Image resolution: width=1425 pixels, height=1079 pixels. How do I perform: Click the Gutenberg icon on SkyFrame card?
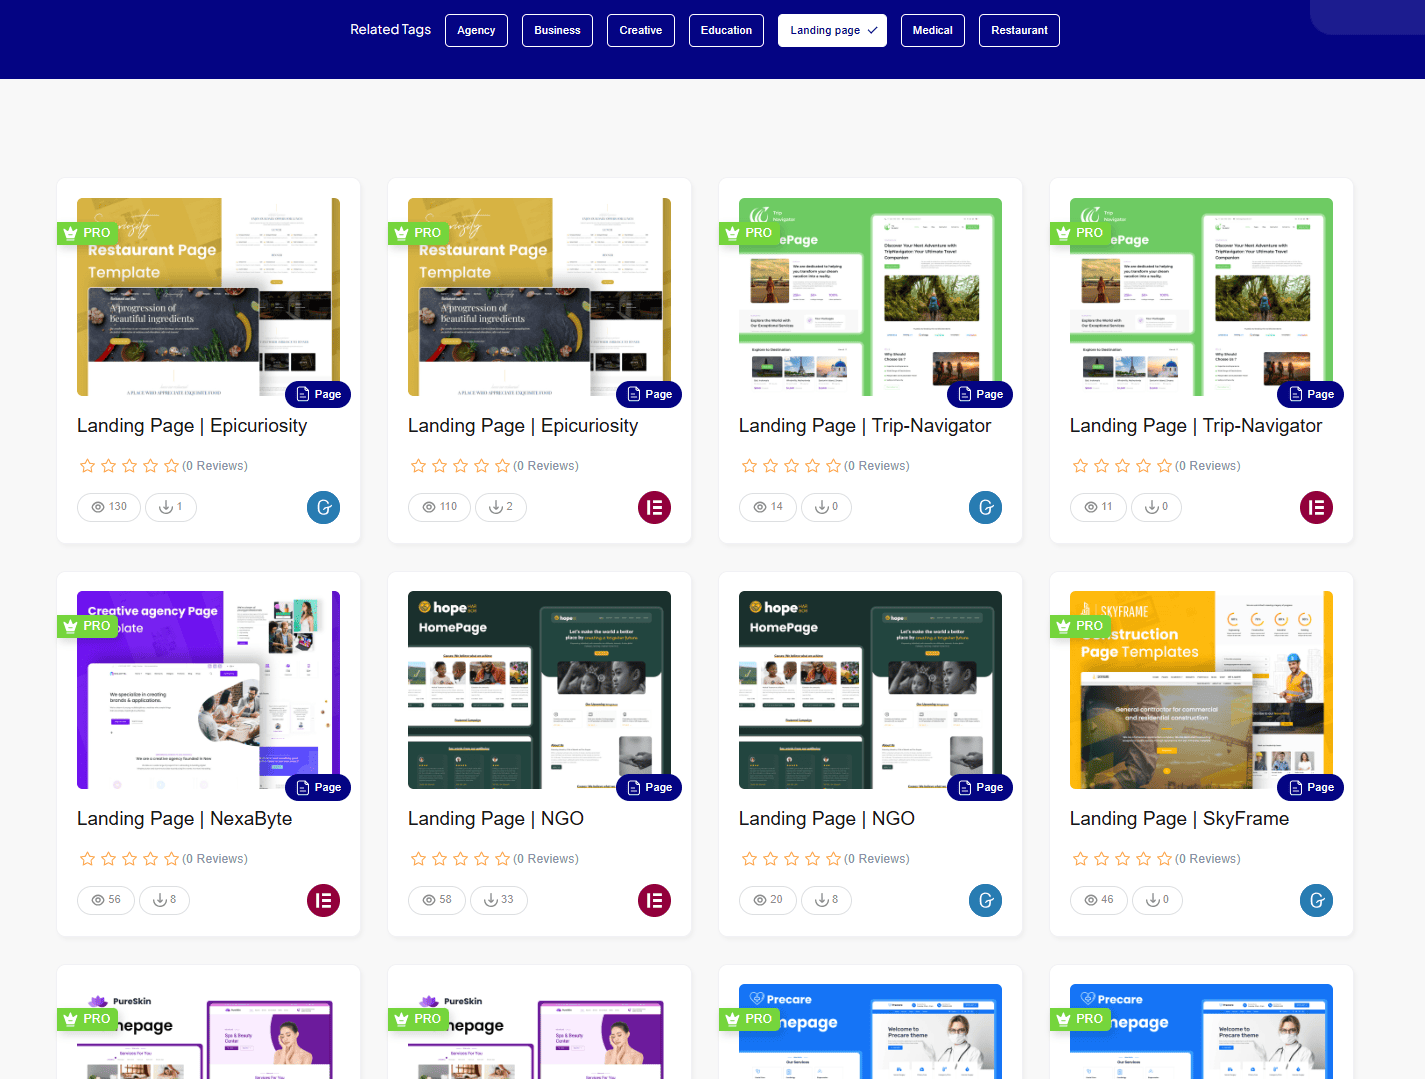click(x=1316, y=900)
